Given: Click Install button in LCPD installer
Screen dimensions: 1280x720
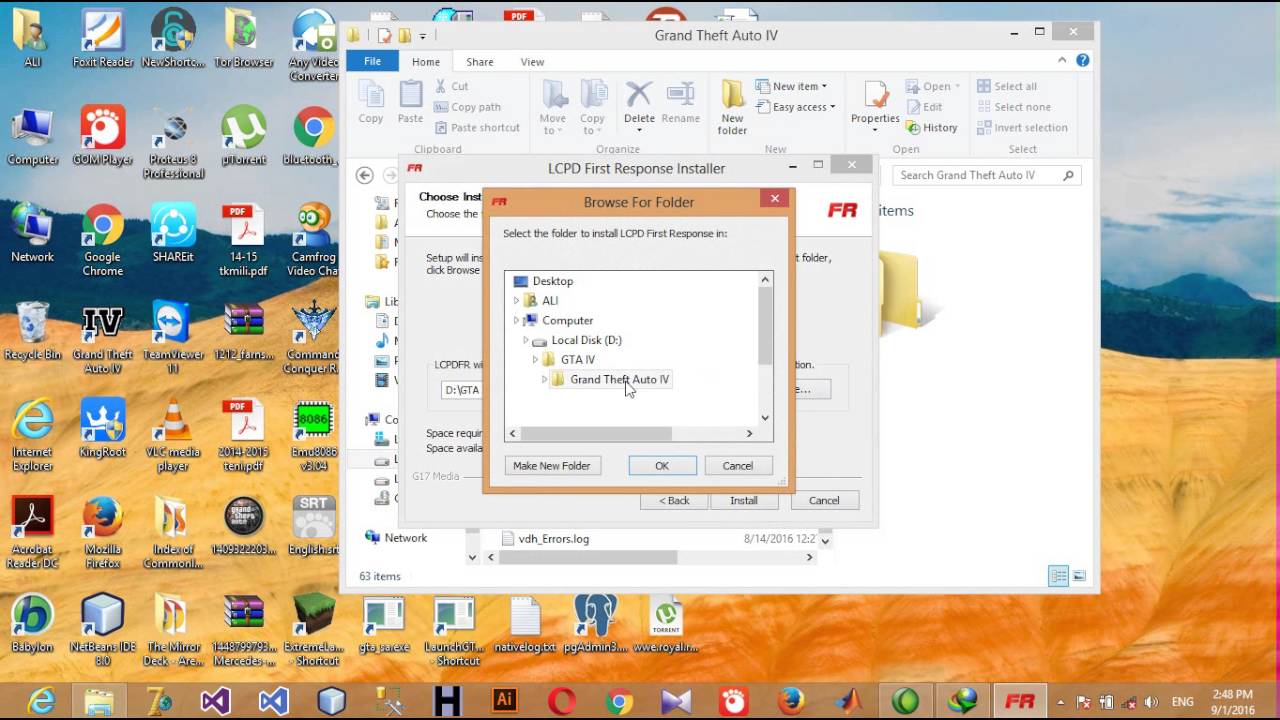Looking at the screenshot, I should (744, 500).
